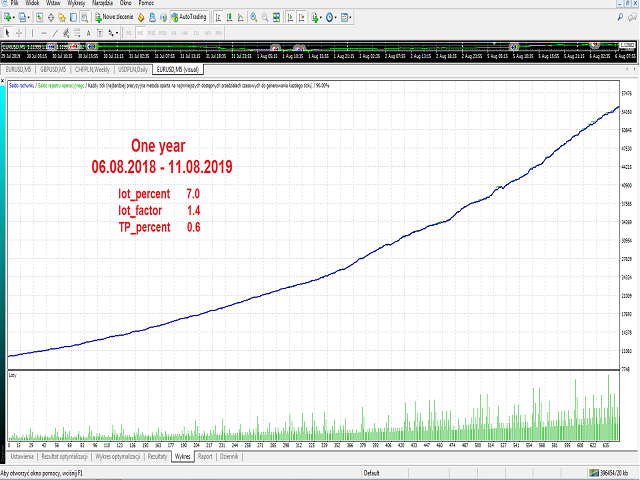Image resolution: width=640 pixels, height=480 pixels.
Task: Expand the periods dropdown arrow
Action: click(x=336, y=18)
